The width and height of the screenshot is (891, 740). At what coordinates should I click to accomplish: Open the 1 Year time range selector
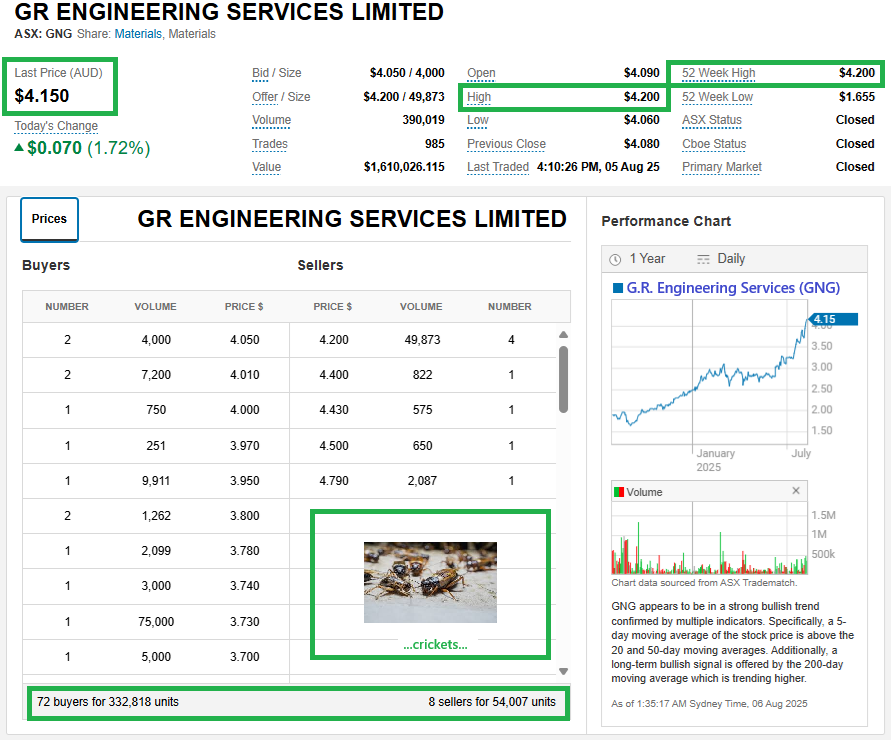[x=637, y=259]
